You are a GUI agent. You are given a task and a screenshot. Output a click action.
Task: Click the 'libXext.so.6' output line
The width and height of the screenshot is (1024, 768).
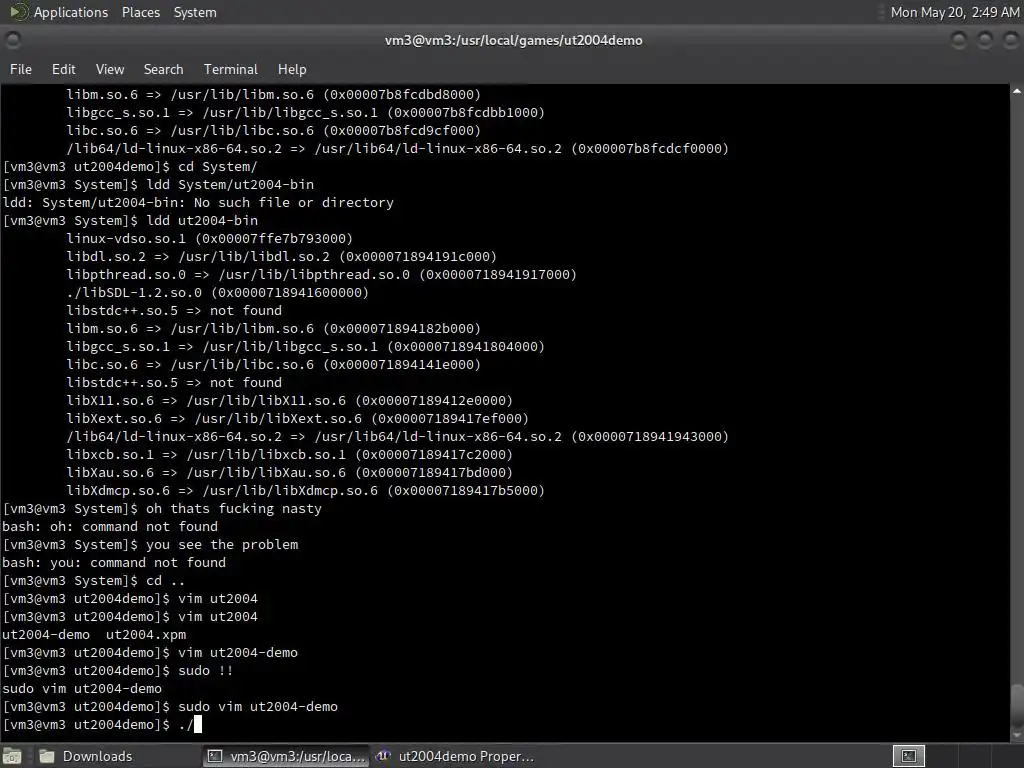pyautogui.click(x=297, y=419)
